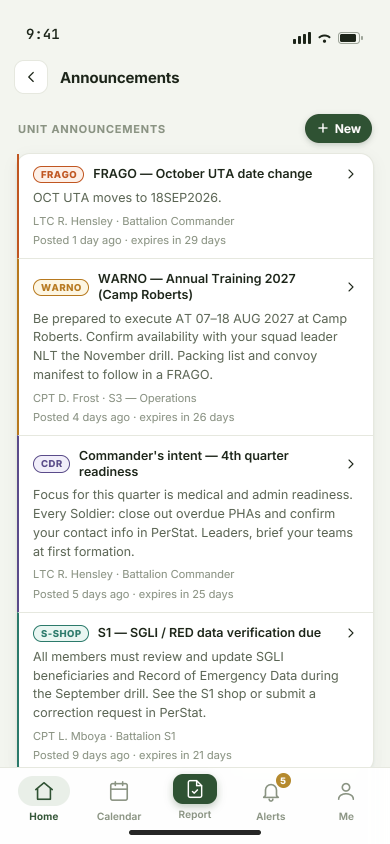Tap the center Report icon
This screenshot has width=390, height=844.
coord(195,789)
